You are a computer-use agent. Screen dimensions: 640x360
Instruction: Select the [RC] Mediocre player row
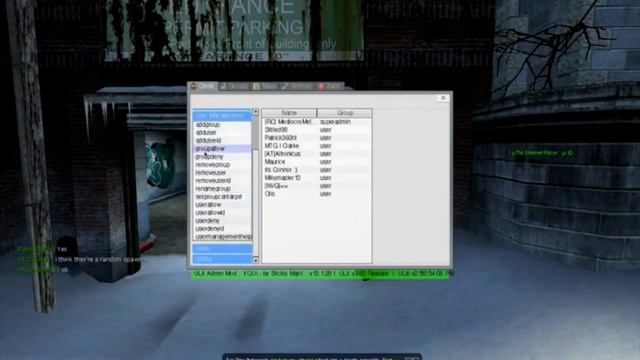tap(317, 122)
